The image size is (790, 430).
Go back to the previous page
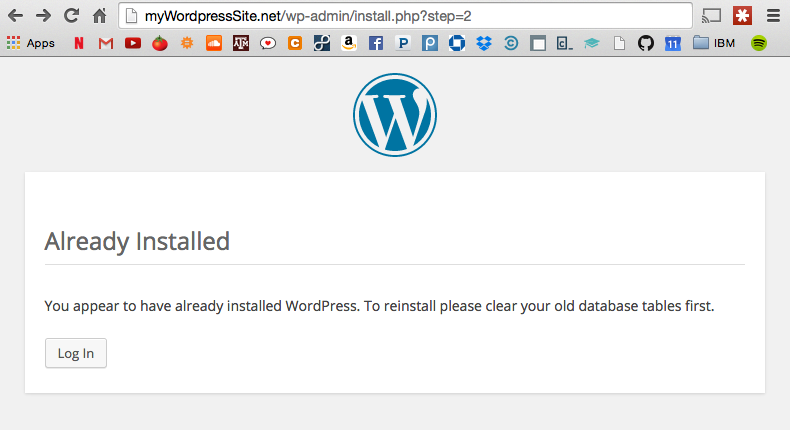tap(16, 16)
